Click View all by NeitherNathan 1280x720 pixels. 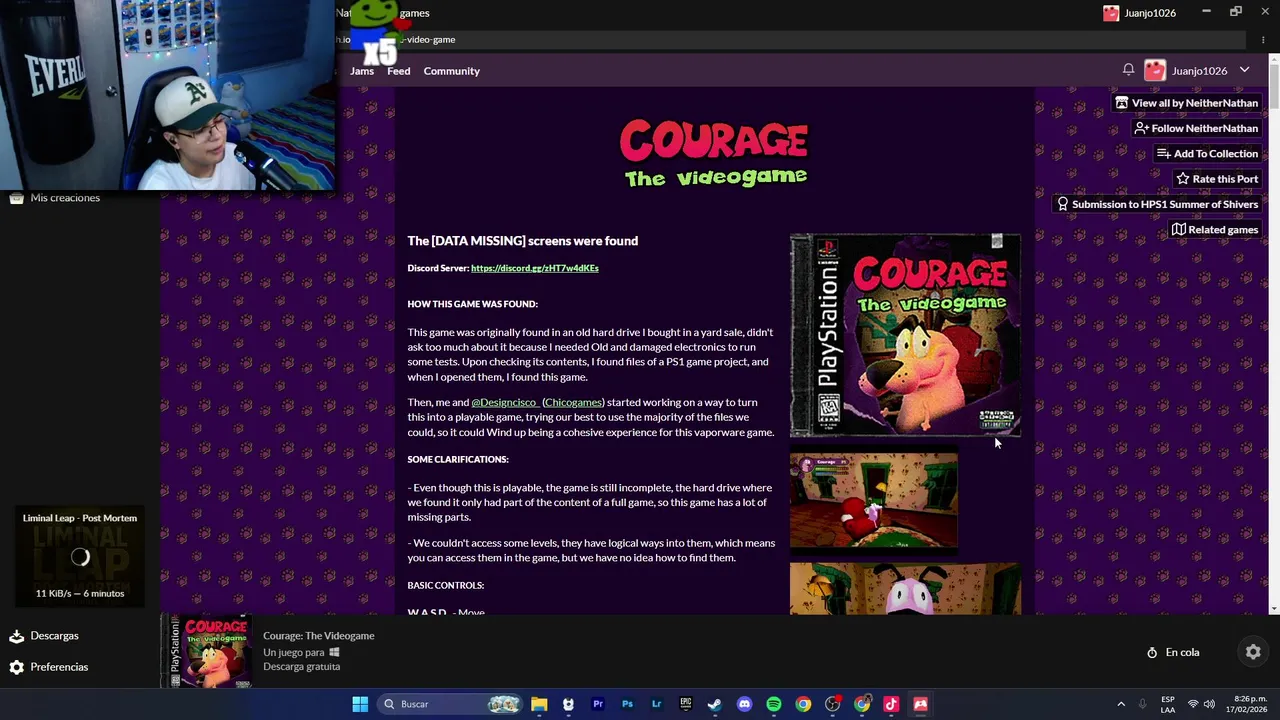click(1187, 103)
